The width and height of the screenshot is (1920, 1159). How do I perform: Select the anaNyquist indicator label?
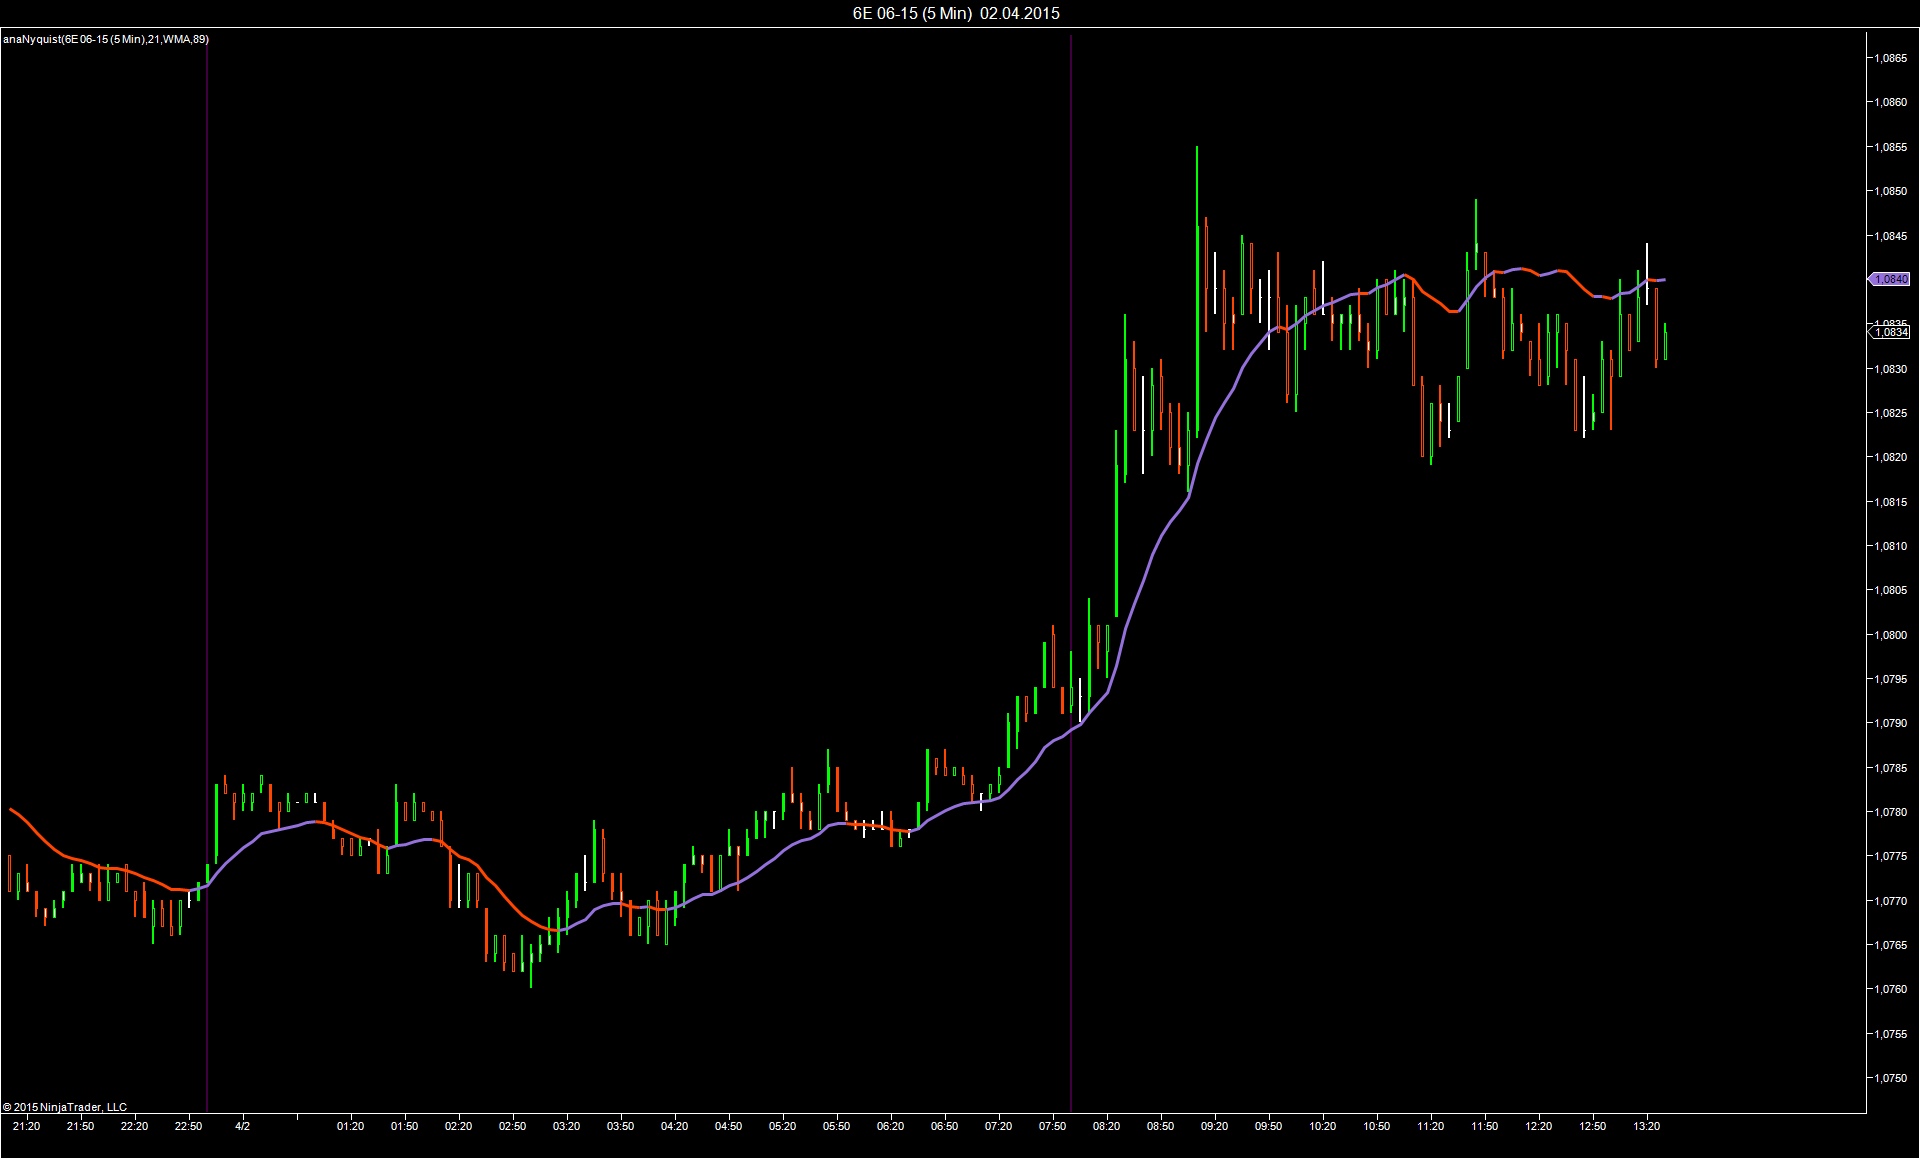[x=106, y=39]
